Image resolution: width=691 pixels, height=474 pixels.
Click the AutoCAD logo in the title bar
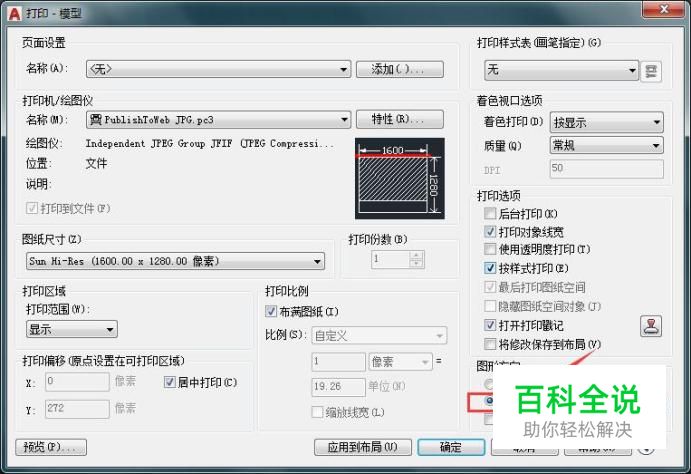(14, 14)
